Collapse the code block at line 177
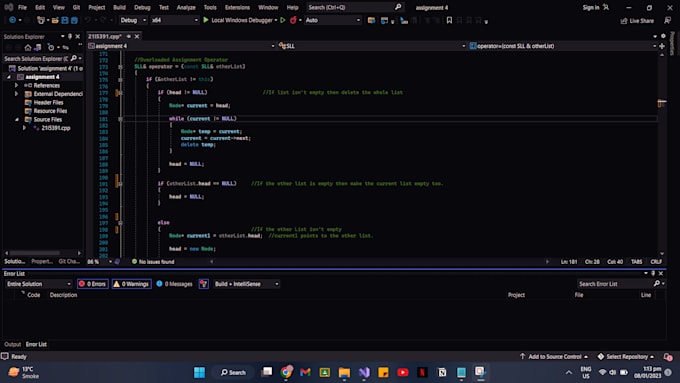 (121, 93)
